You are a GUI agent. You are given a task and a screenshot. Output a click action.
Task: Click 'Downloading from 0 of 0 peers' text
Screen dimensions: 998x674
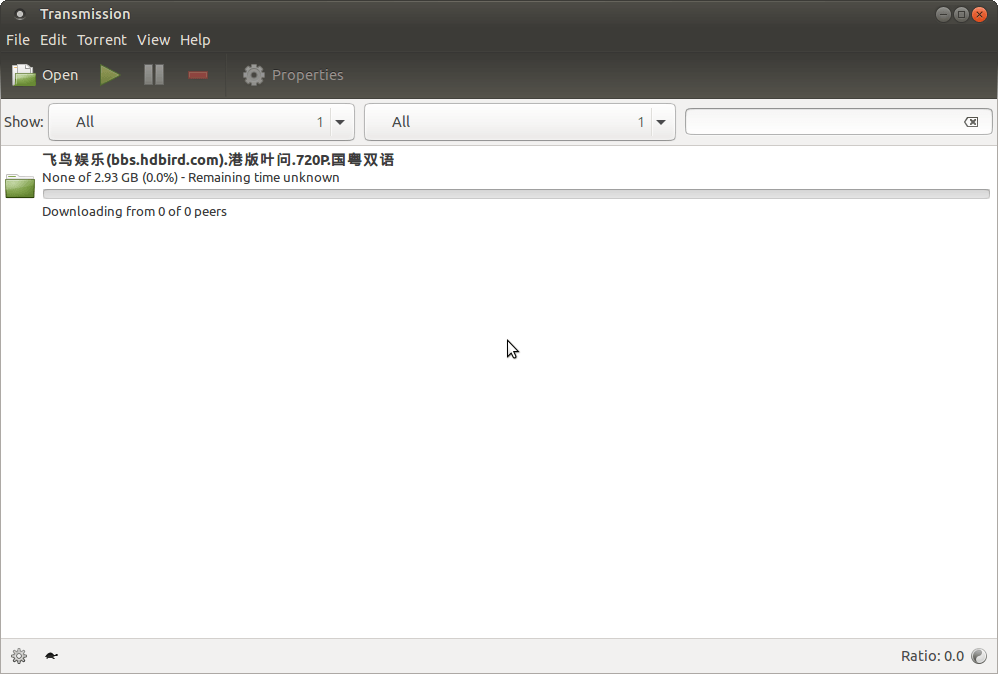tap(134, 211)
